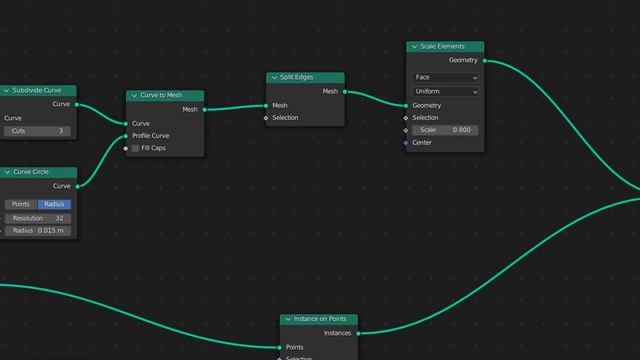Select the Curve Circle node title
Screen dimensions: 640x360
31,172
